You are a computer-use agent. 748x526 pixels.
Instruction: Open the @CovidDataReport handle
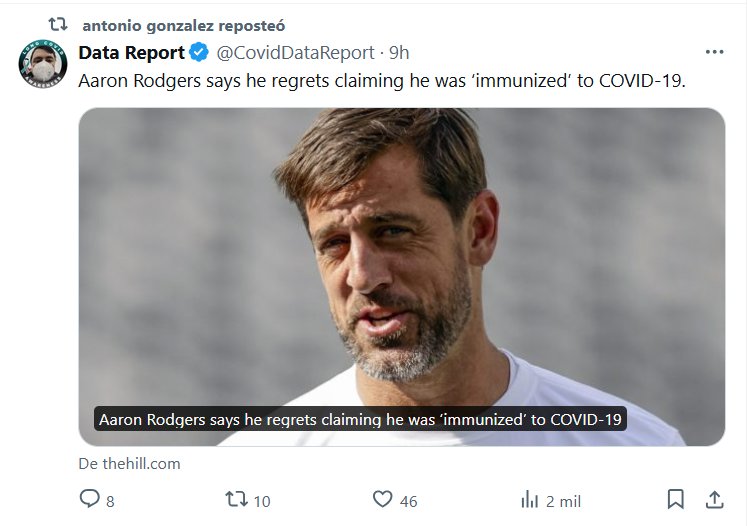point(295,52)
